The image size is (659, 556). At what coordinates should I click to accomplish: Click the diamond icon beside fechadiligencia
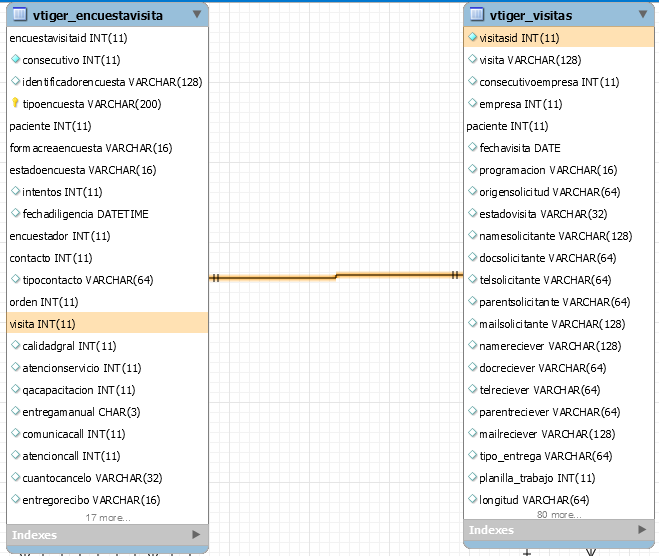pos(16,213)
